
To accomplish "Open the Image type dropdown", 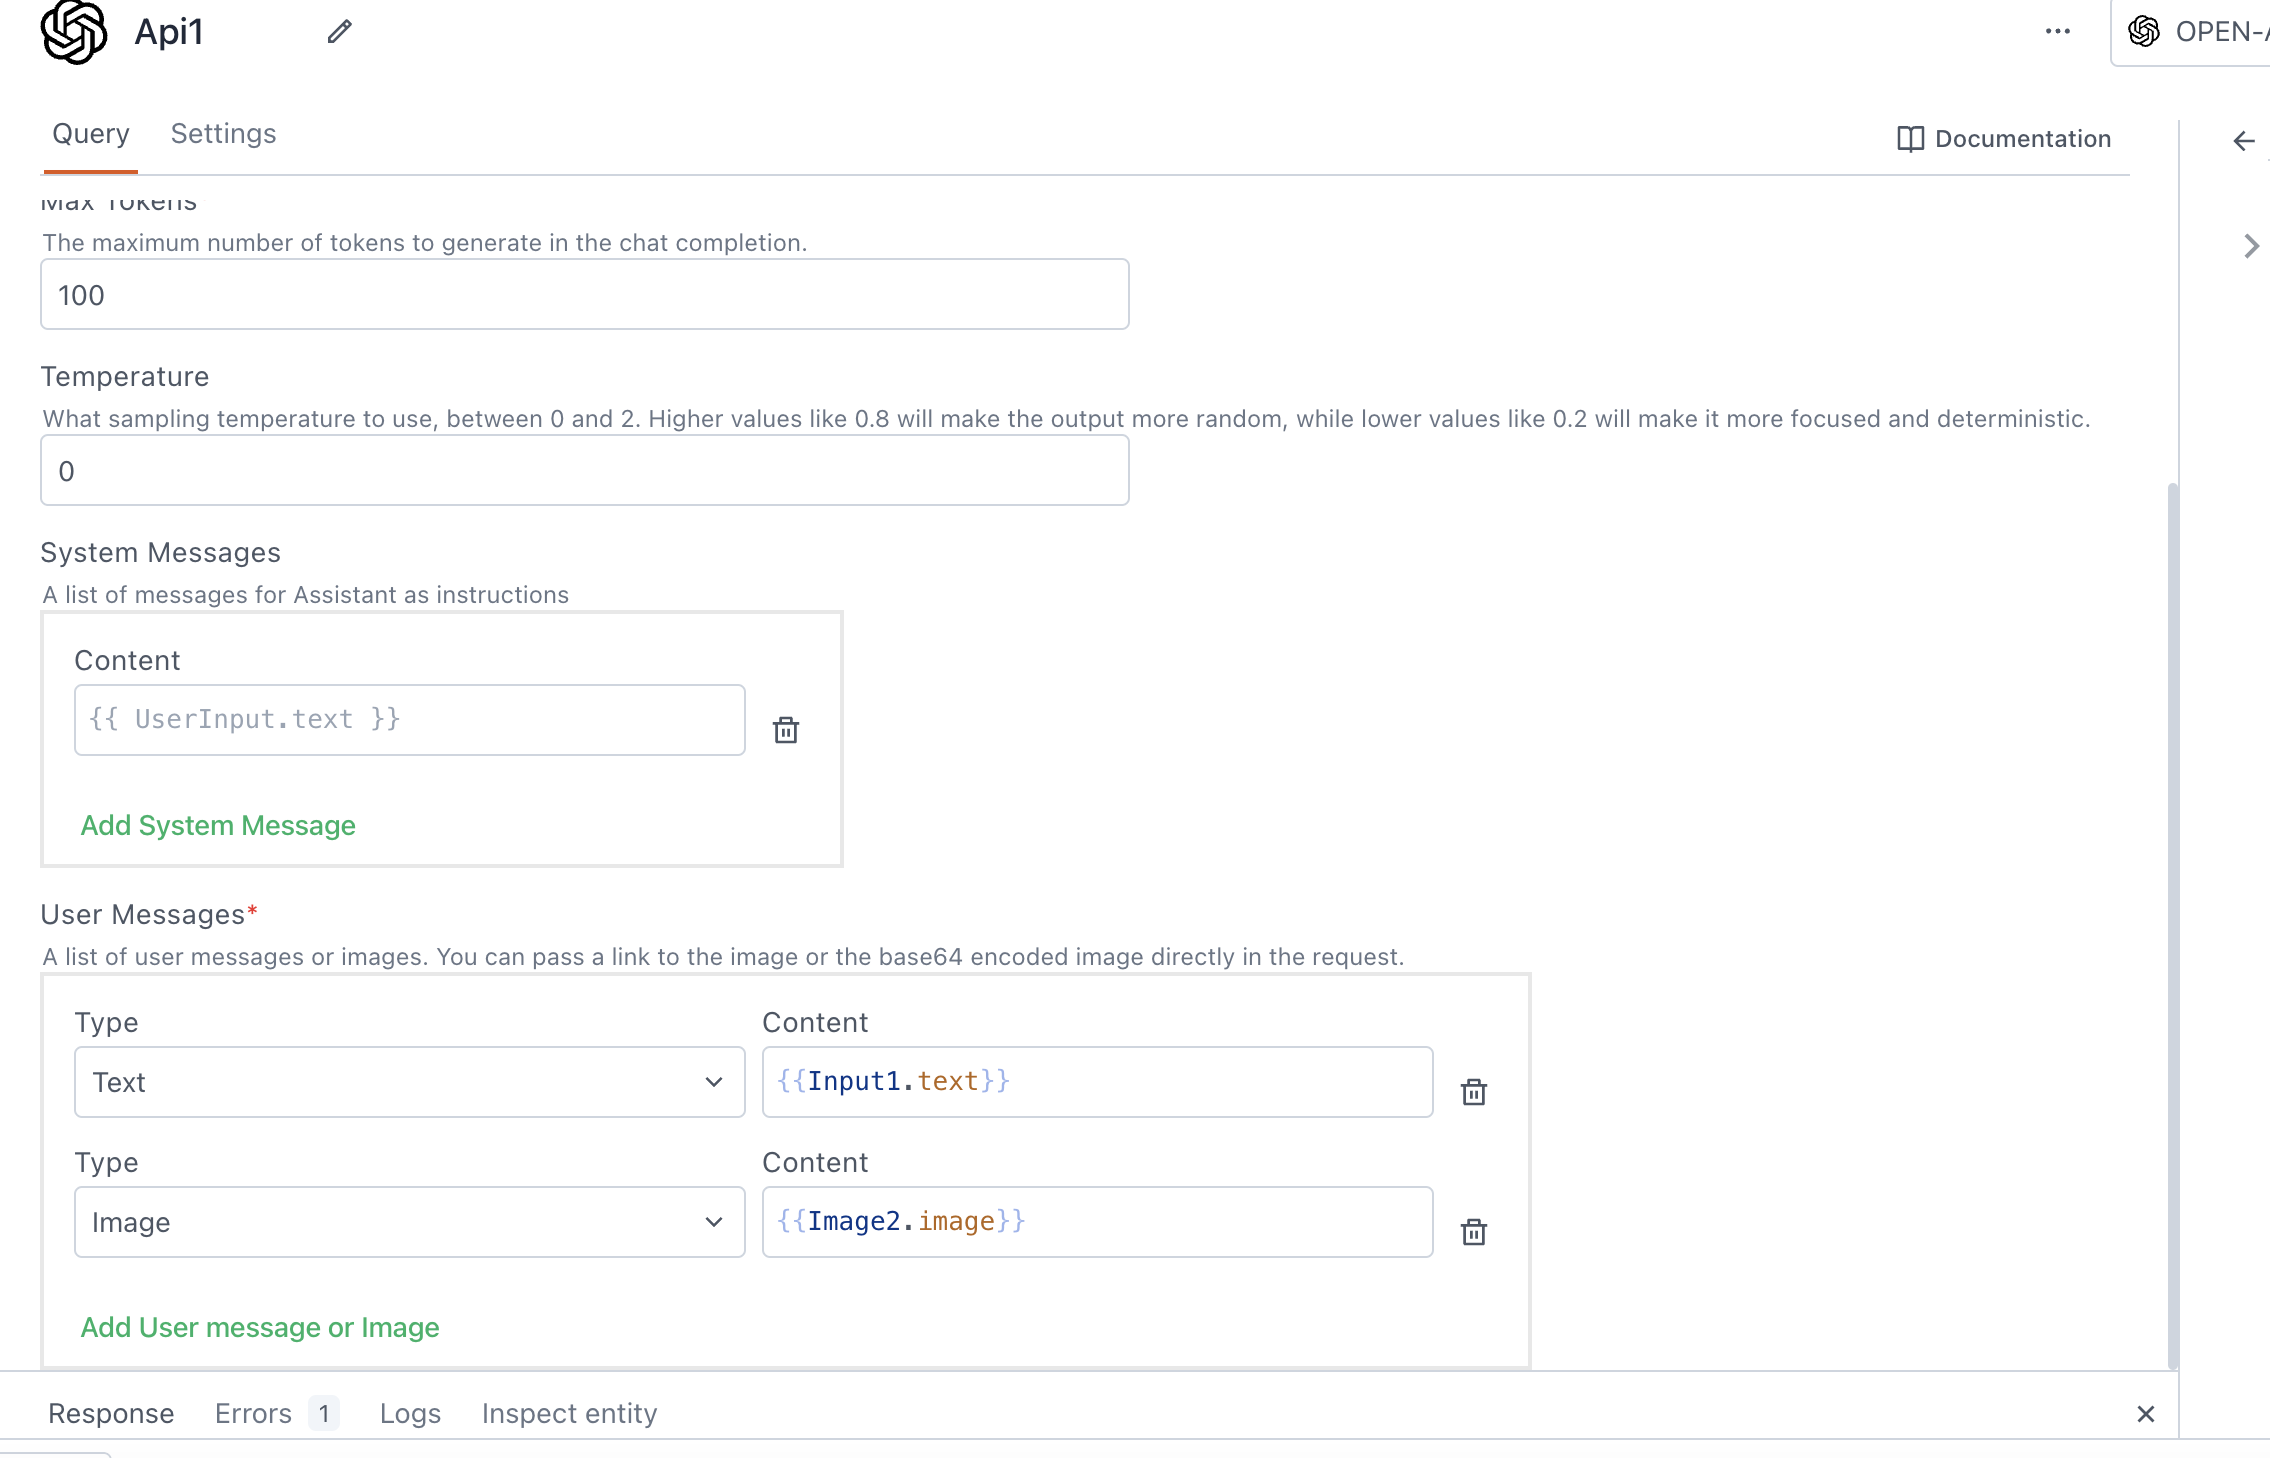I will point(409,1222).
